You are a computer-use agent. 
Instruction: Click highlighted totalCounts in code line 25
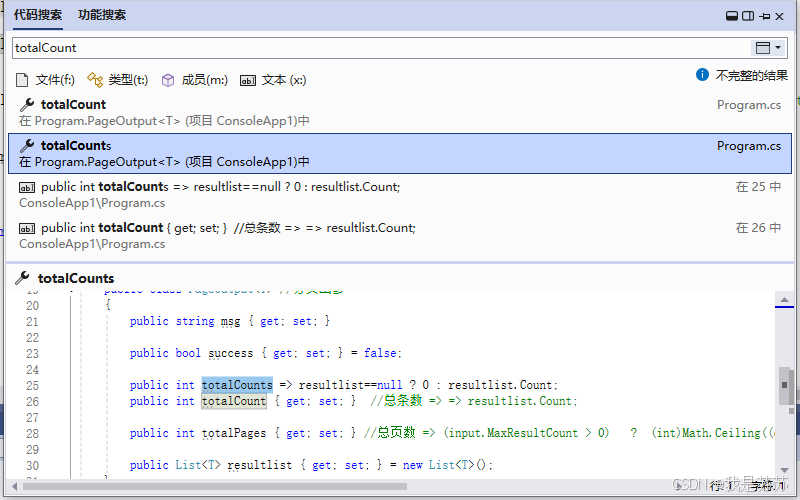pyautogui.click(x=237, y=385)
